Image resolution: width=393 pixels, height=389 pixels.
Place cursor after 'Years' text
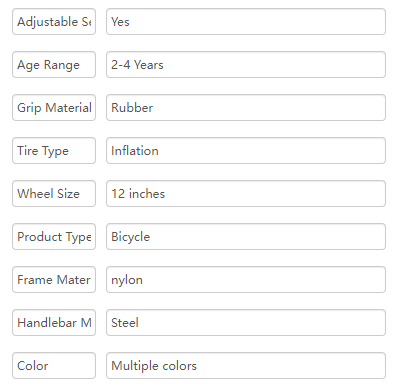point(164,65)
